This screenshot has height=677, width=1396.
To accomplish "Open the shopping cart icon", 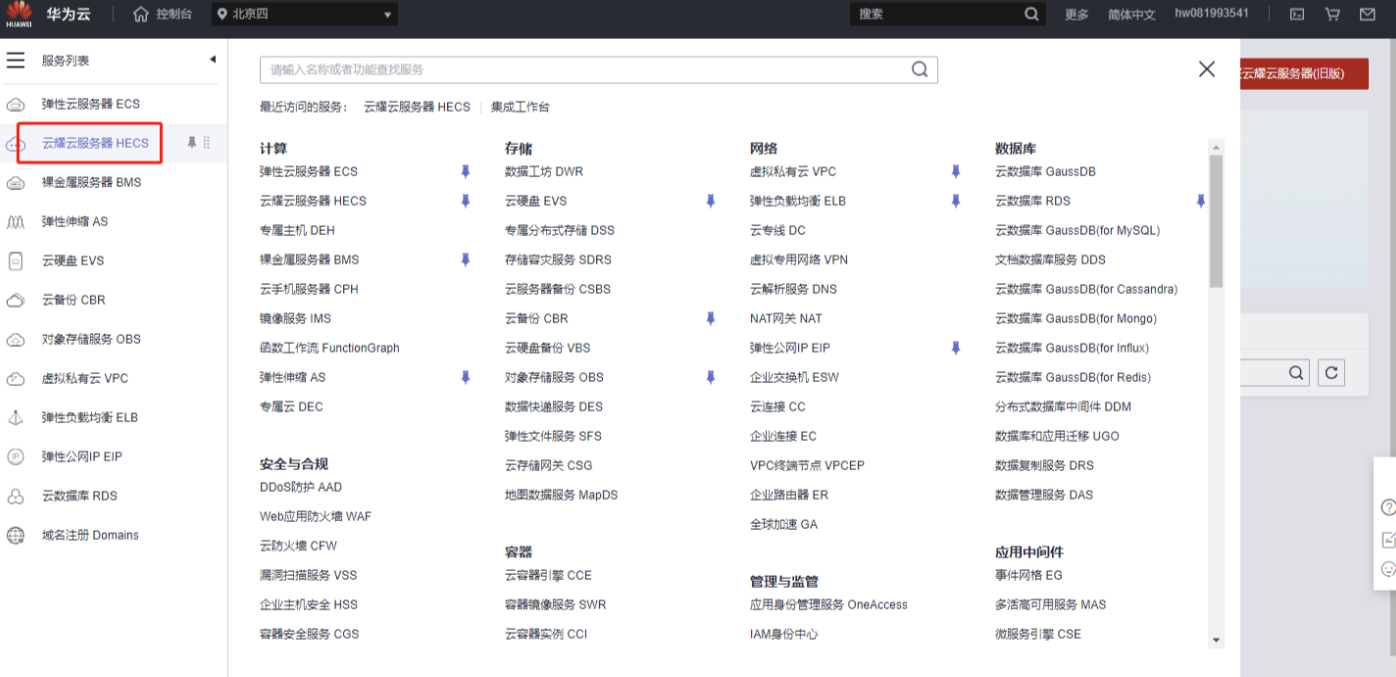I will click(1332, 15).
